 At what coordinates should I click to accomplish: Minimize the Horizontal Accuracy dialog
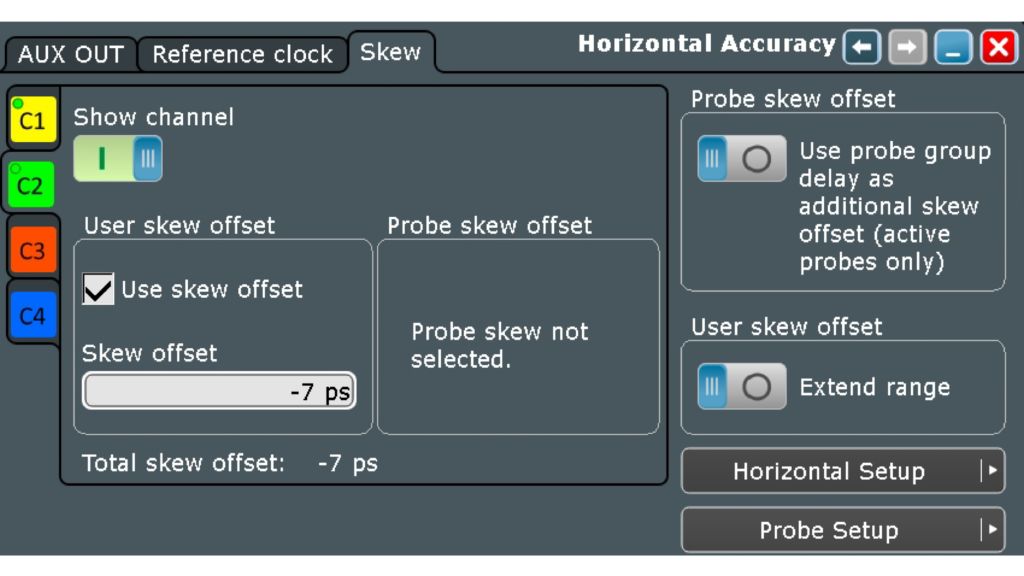(952, 44)
